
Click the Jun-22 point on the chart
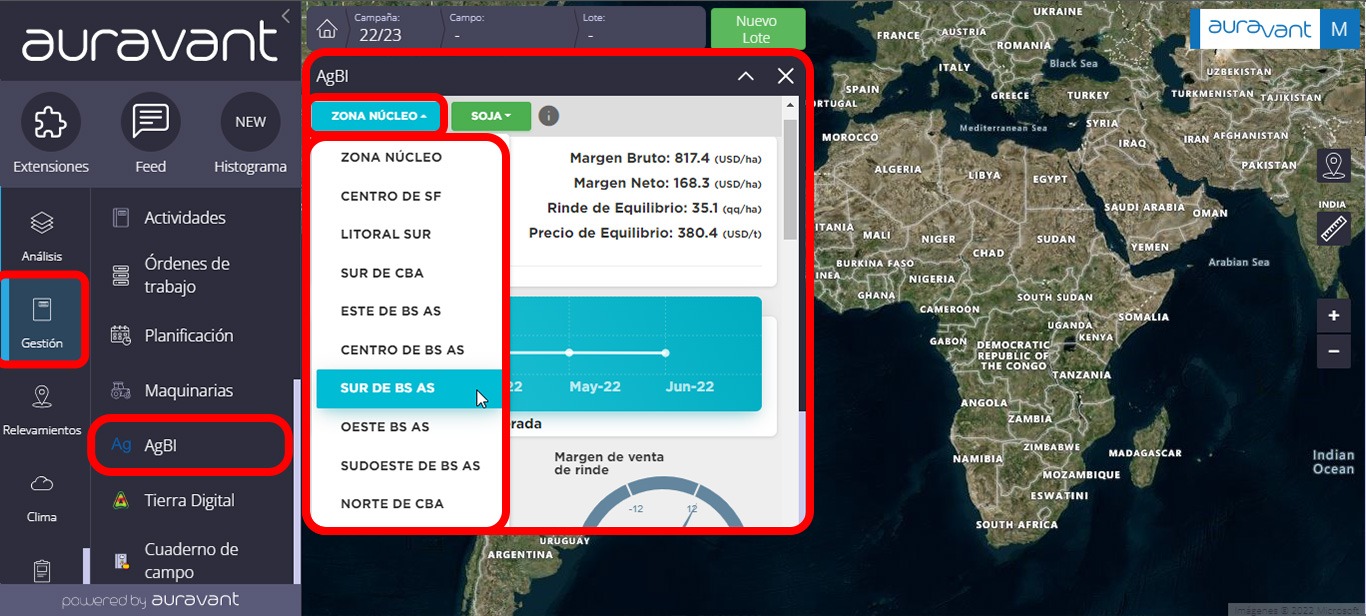point(666,353)
